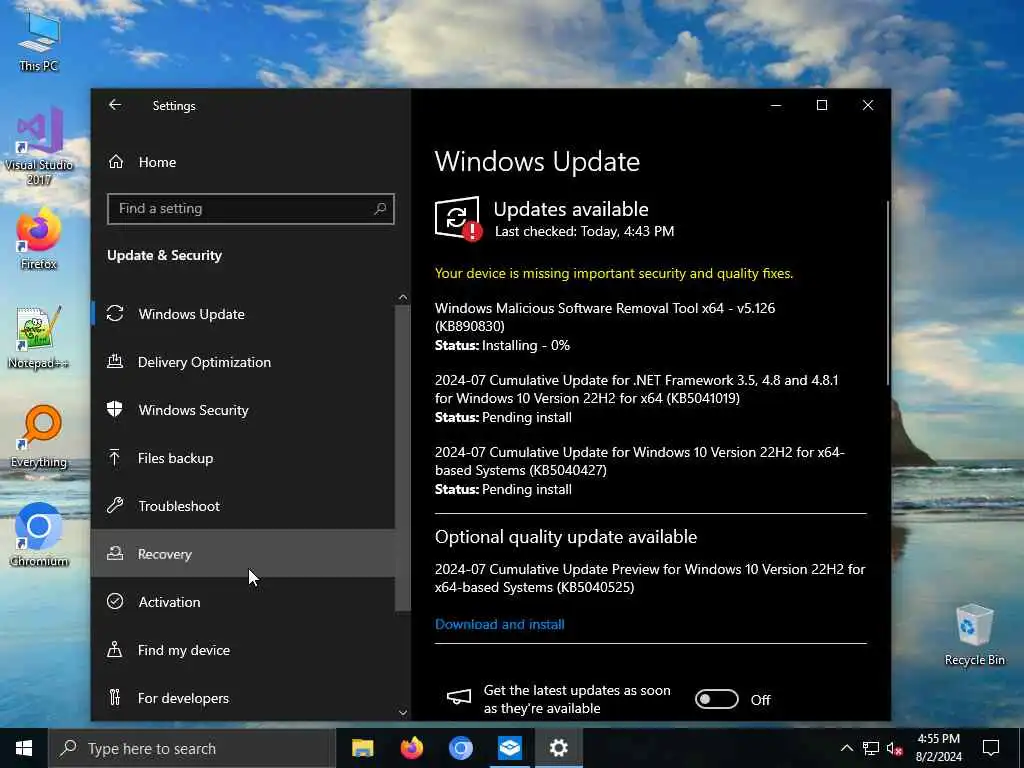Open the notification center icon
The width and height of the screenshot is (1024, 768).
(x=991, y=748)
